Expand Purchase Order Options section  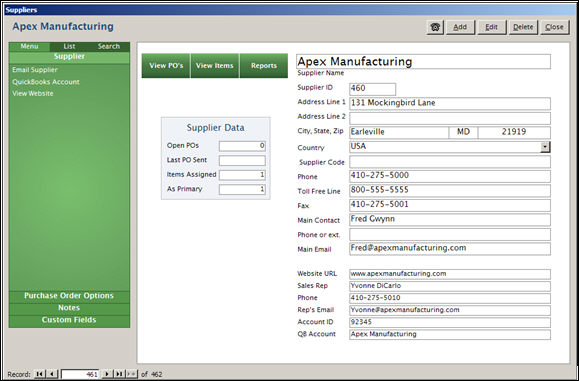[69, 296]
